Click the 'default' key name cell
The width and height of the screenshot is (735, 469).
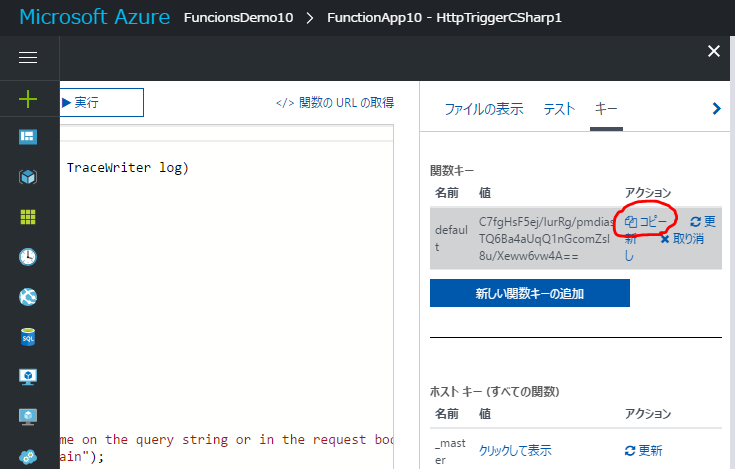point(451,238)
